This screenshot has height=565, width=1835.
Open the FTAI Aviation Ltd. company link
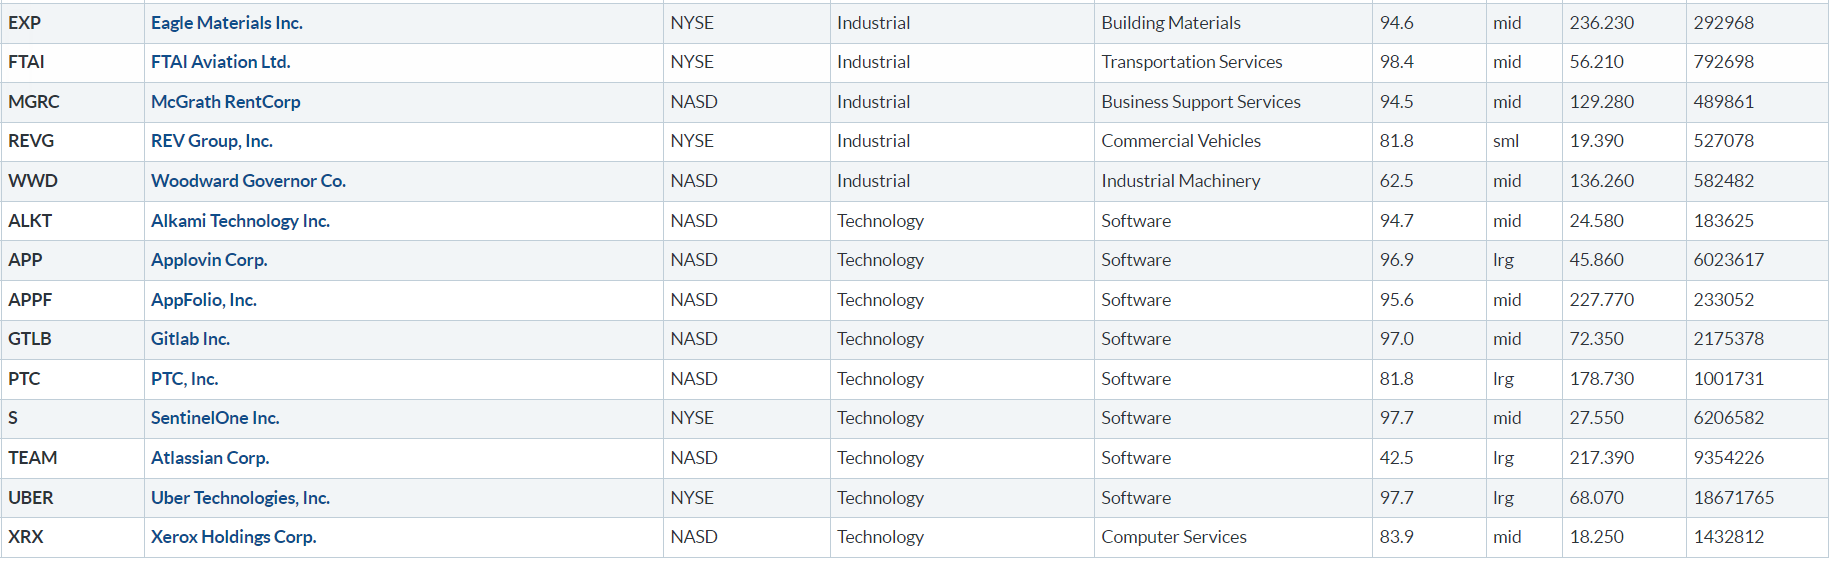[x=220, y=62]
